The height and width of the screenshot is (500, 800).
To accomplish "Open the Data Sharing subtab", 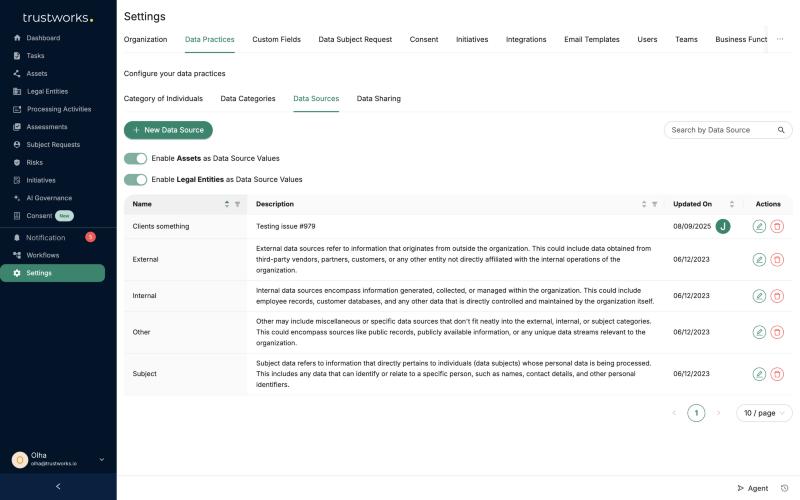I will [379, 98].
